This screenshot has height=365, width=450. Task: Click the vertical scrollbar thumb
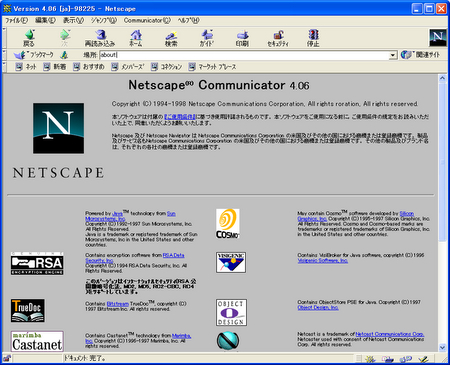click(x=442, y=162)
